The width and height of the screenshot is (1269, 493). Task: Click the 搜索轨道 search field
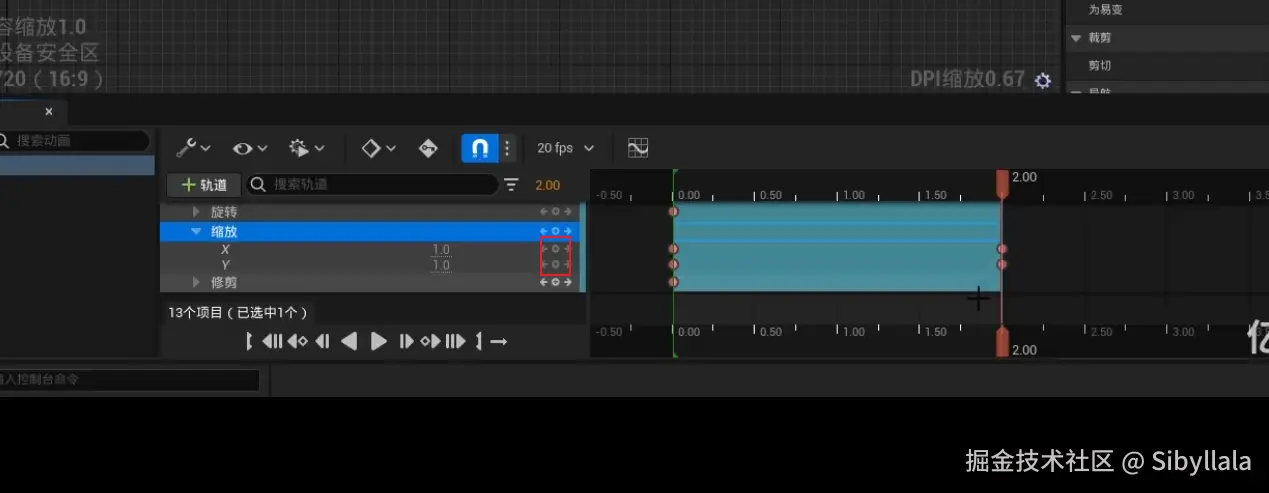(x=372, y=185)
